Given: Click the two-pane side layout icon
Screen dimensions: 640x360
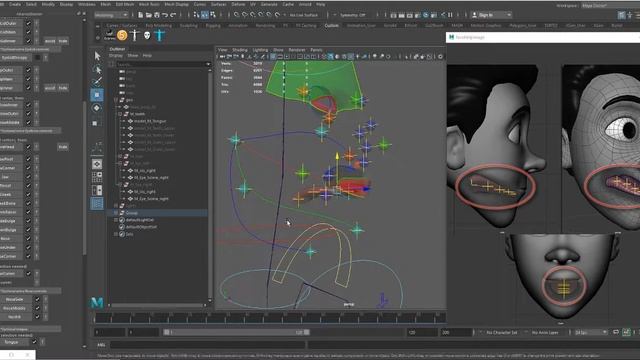Looking at the screenshot, I should coord(97,190).
